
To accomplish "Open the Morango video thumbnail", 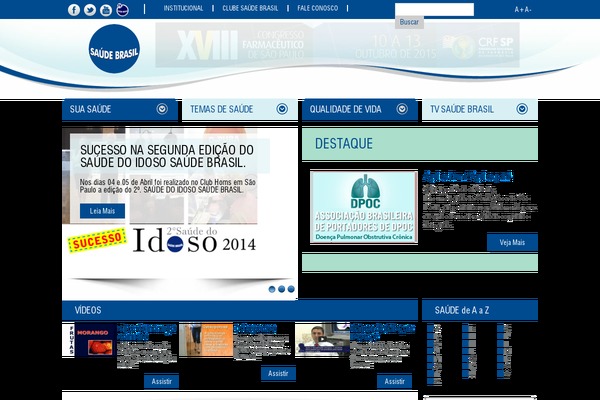I will 89,340.
